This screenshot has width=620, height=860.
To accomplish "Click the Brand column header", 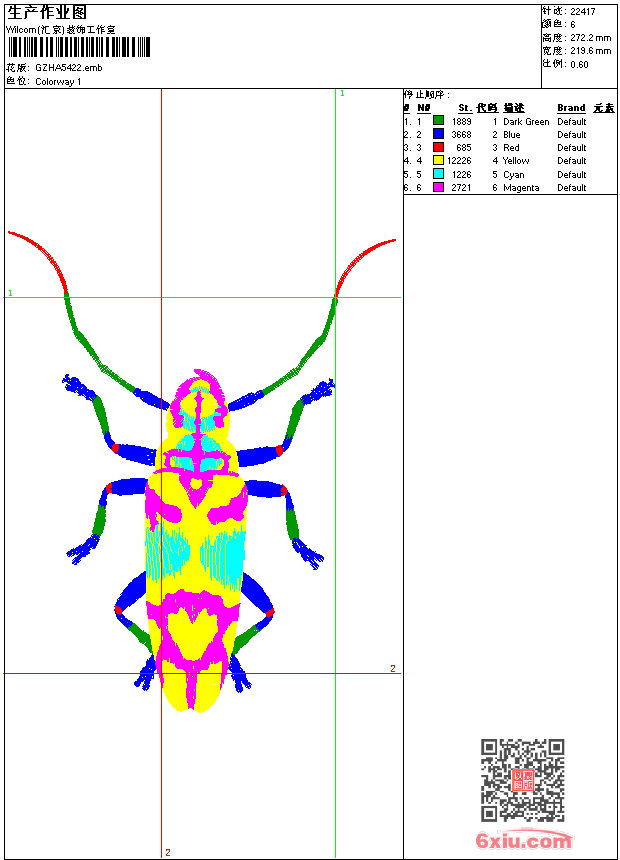I will [571, 108].
